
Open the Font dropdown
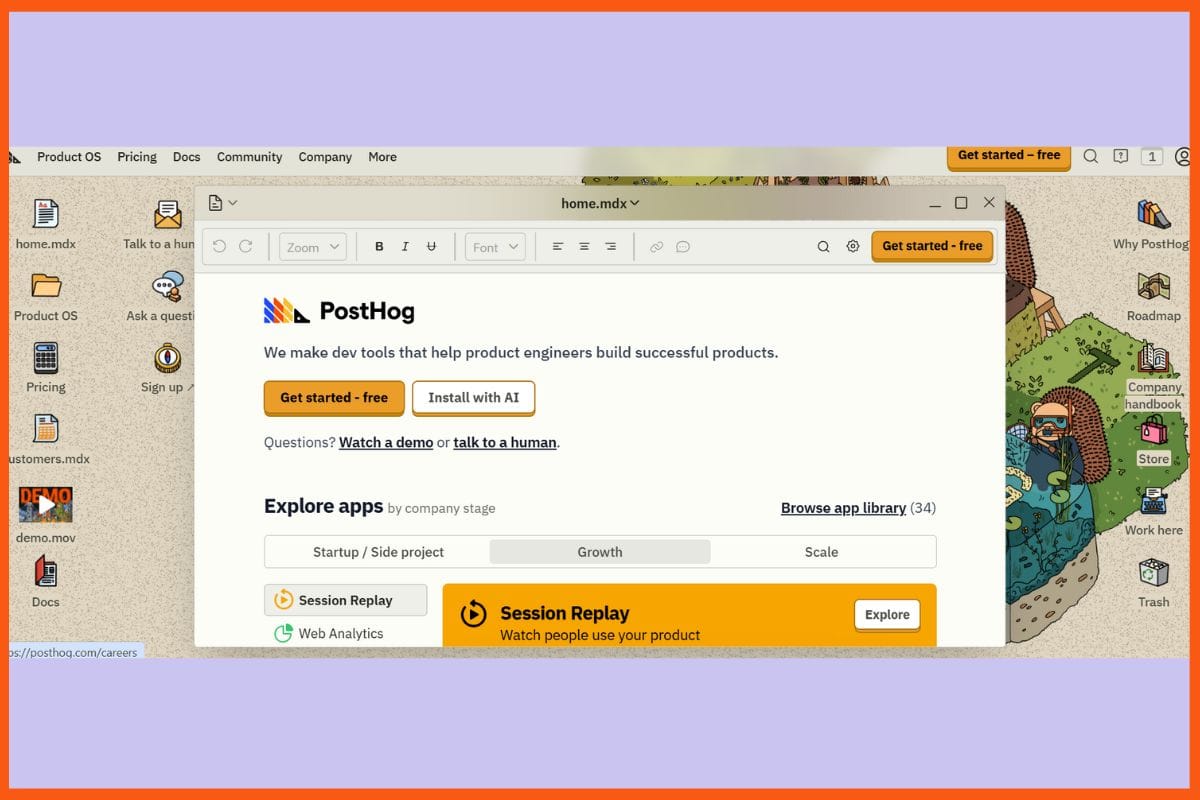click(x=494, y=246)
